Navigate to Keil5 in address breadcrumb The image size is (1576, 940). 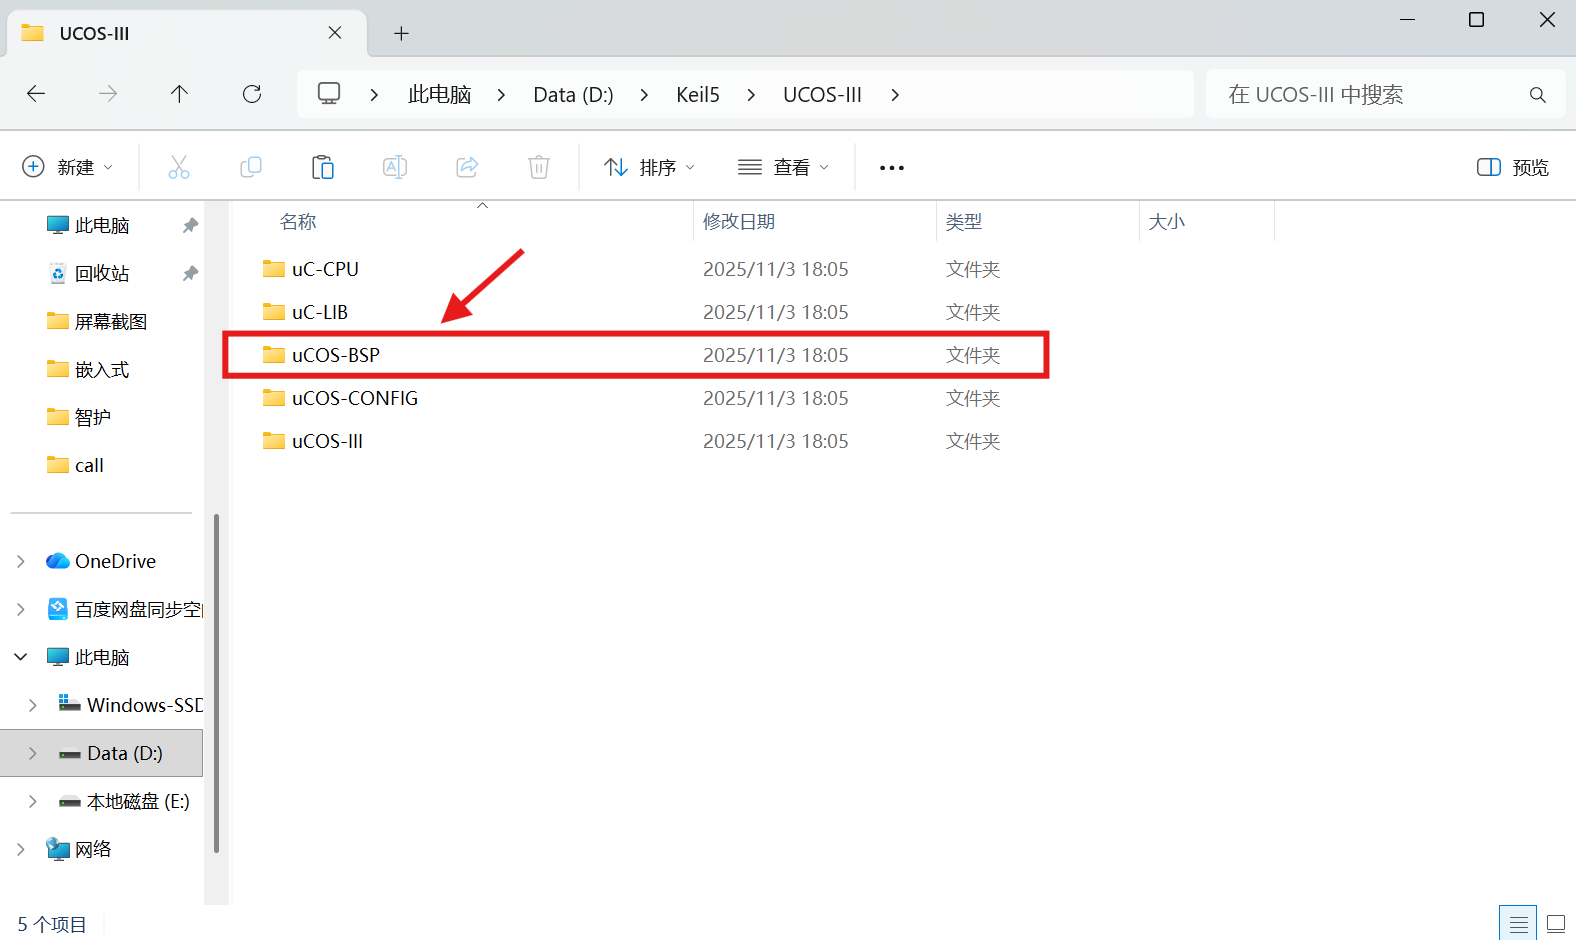click(698, 94)
